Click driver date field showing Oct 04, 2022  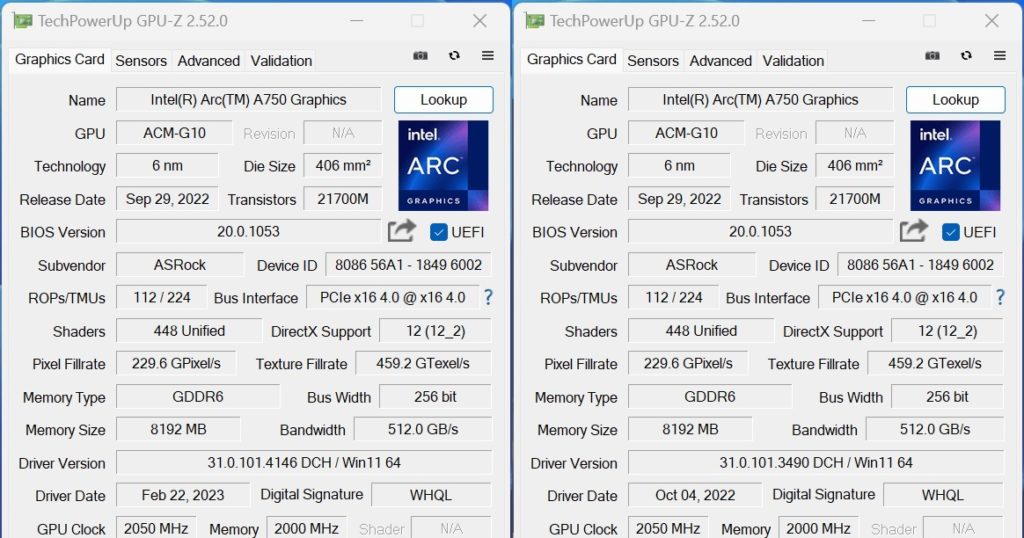pos(695,495)
